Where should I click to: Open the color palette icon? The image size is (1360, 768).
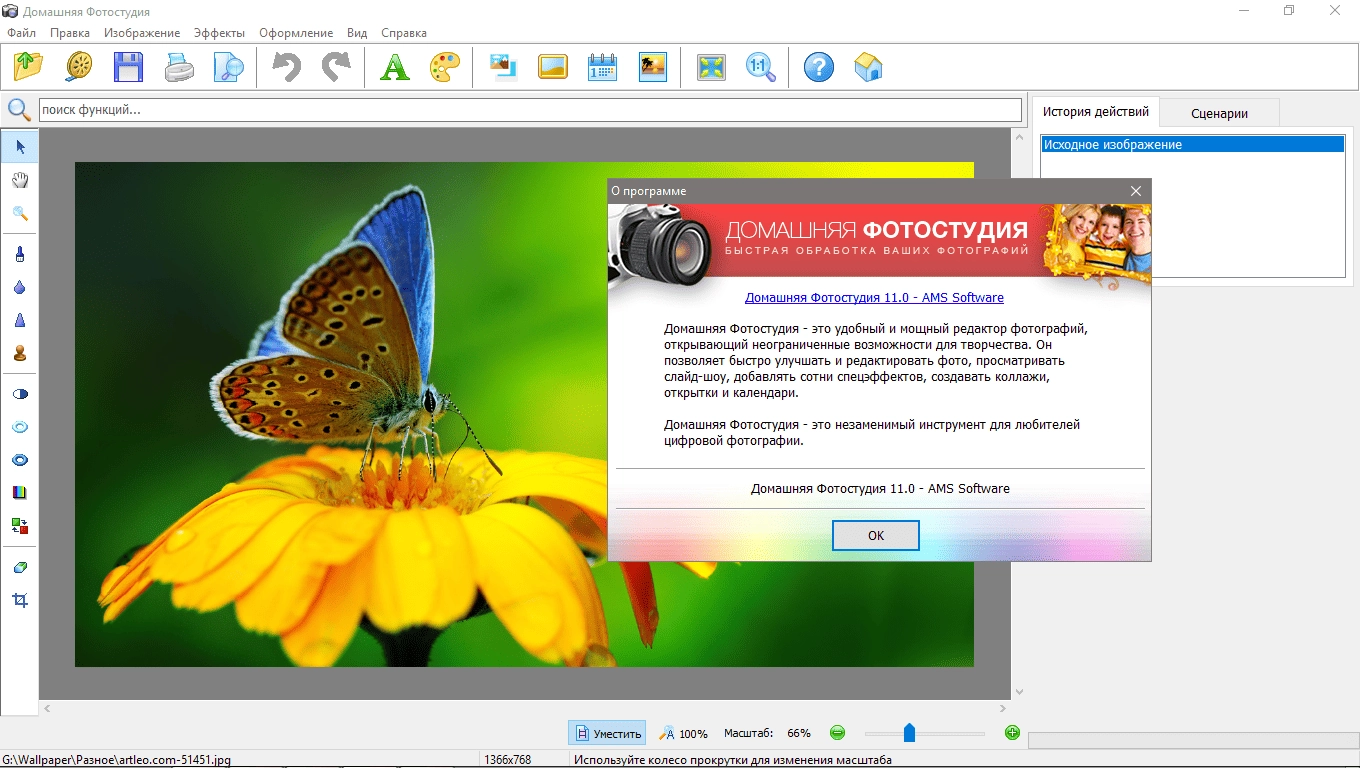tap(445, 67)
